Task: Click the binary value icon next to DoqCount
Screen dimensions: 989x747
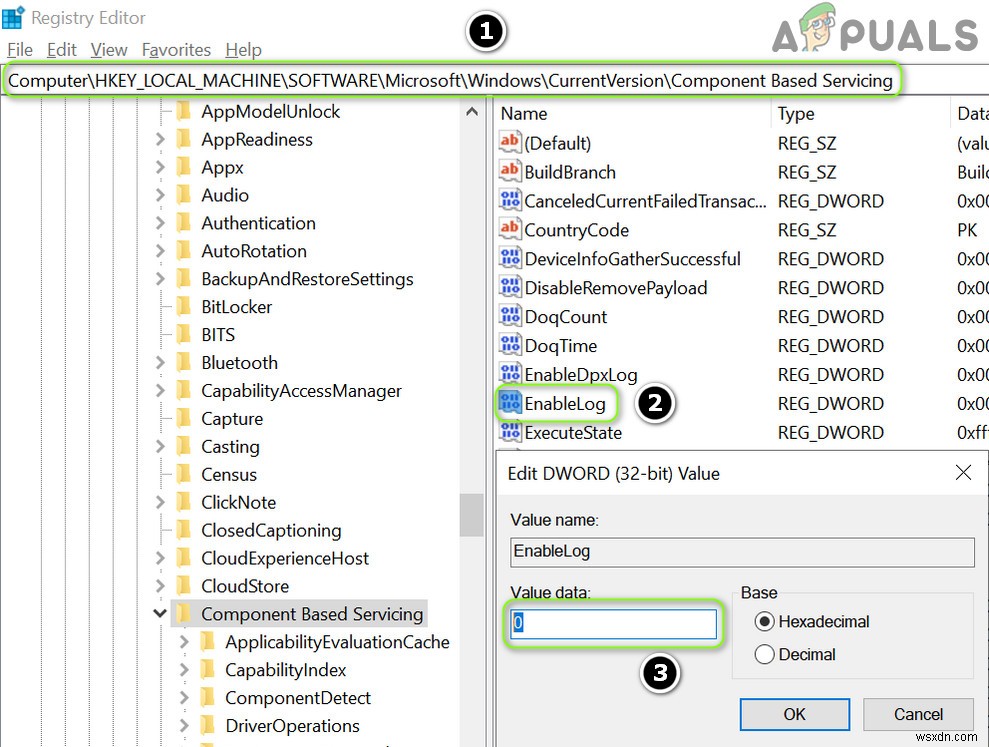Action: tap(510, 316)
